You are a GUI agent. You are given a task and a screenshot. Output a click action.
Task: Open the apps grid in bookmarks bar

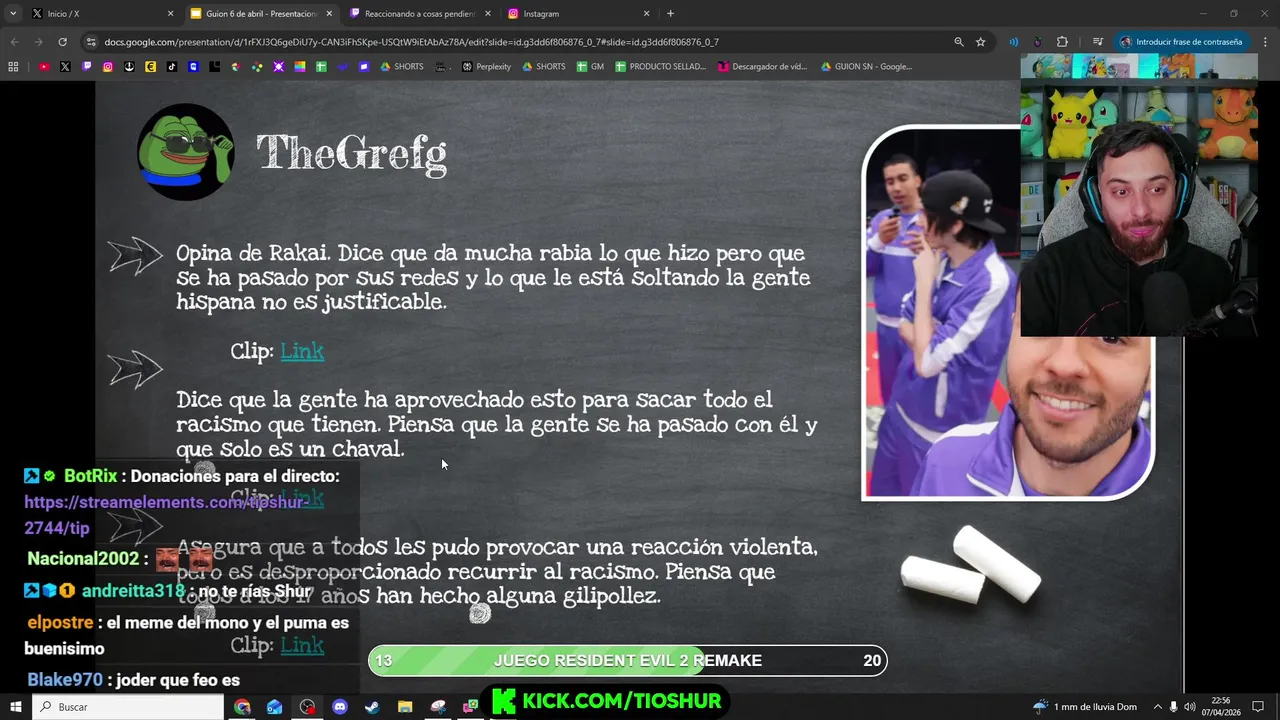click(13, 67)
